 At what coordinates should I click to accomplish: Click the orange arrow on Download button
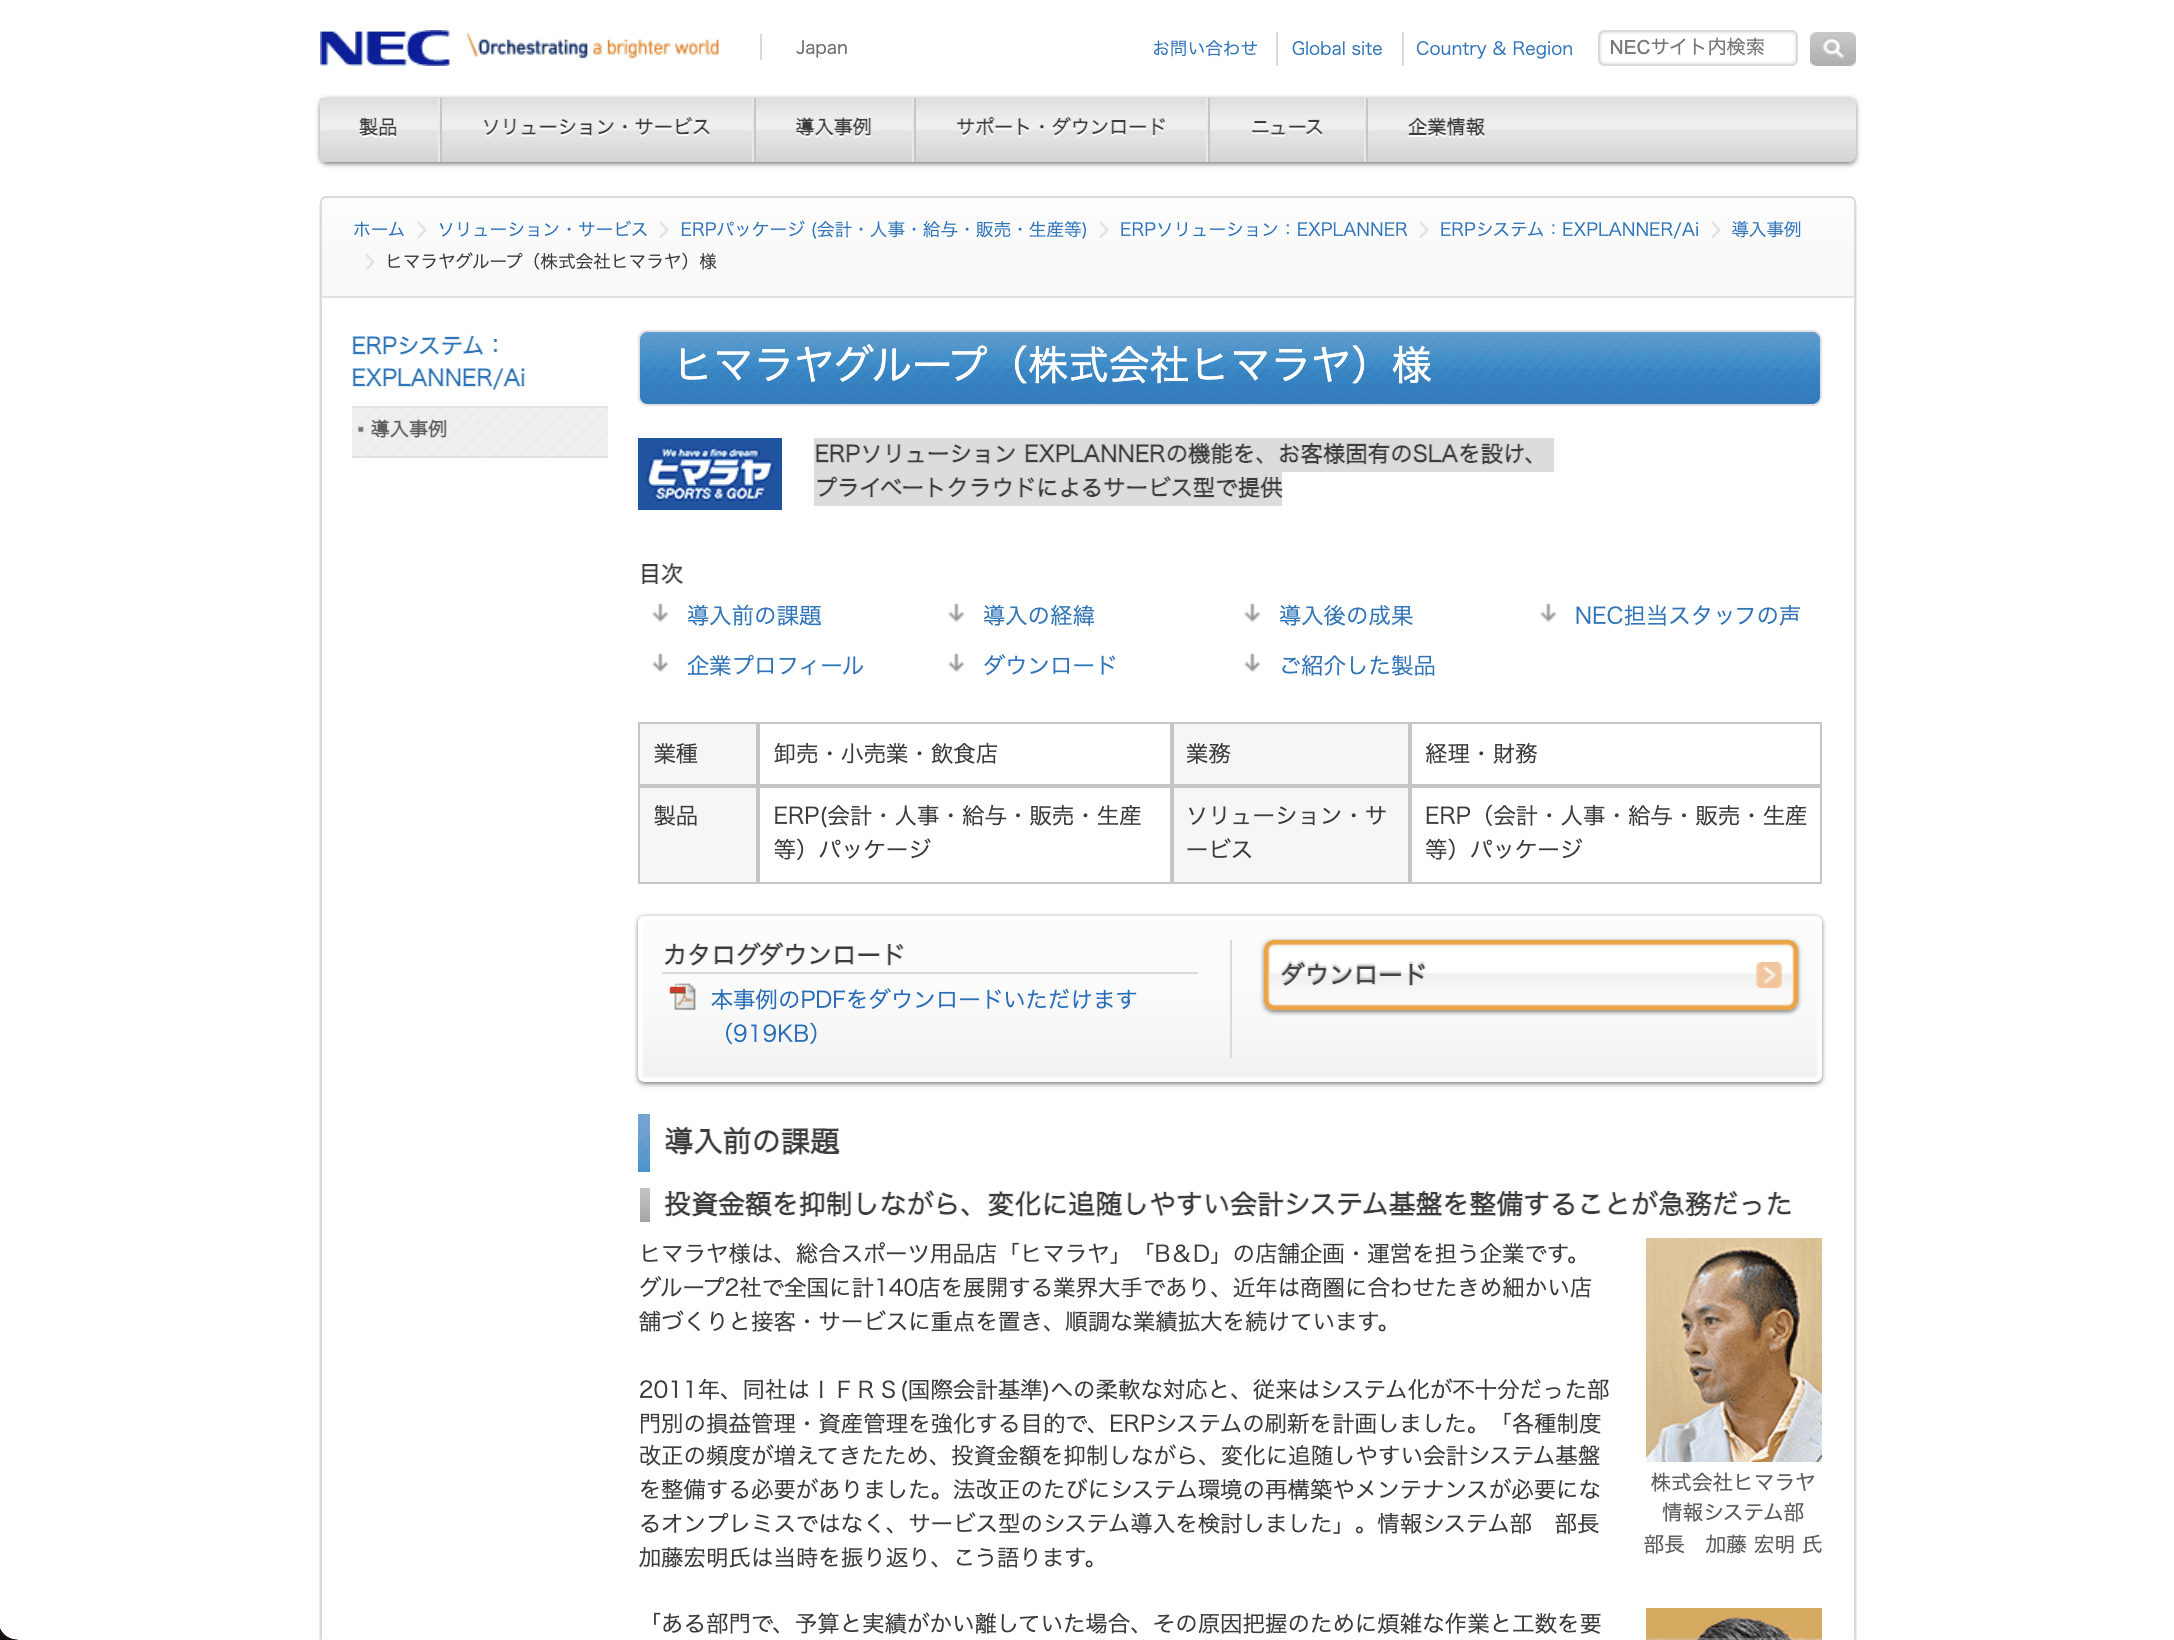(1768, 975)
